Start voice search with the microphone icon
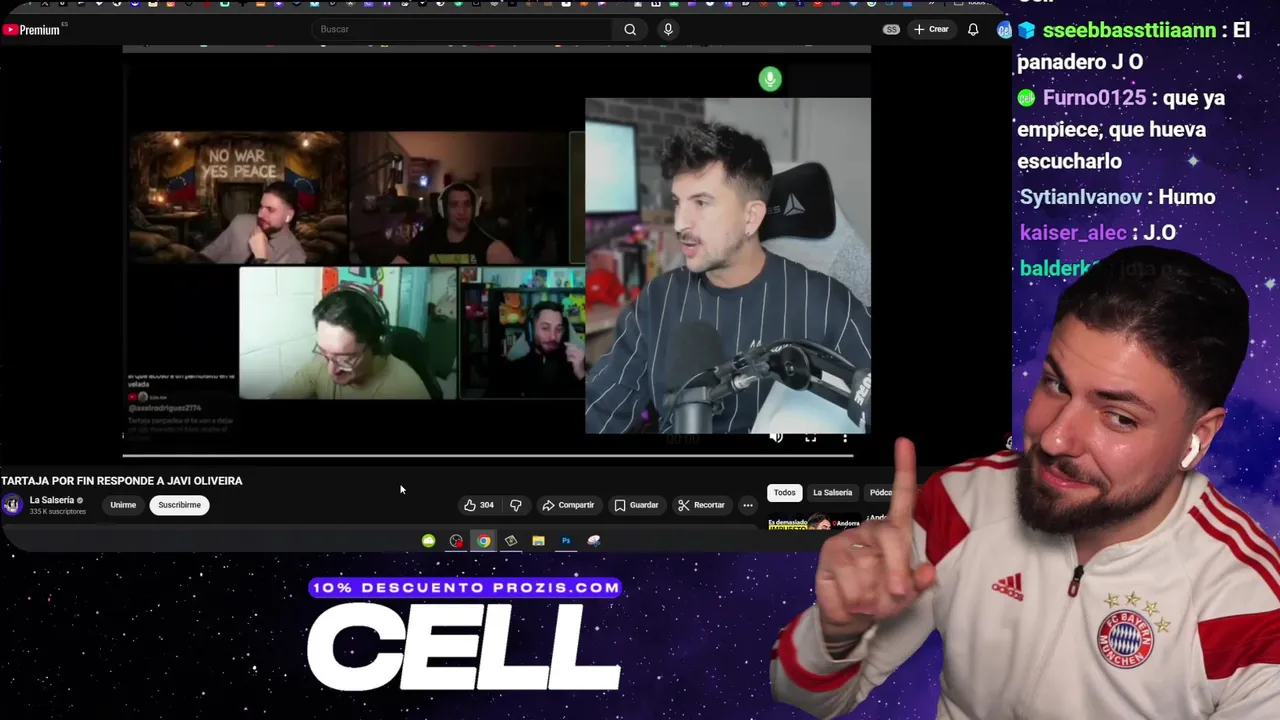The image size is (1280, 720). pos(668,29)
